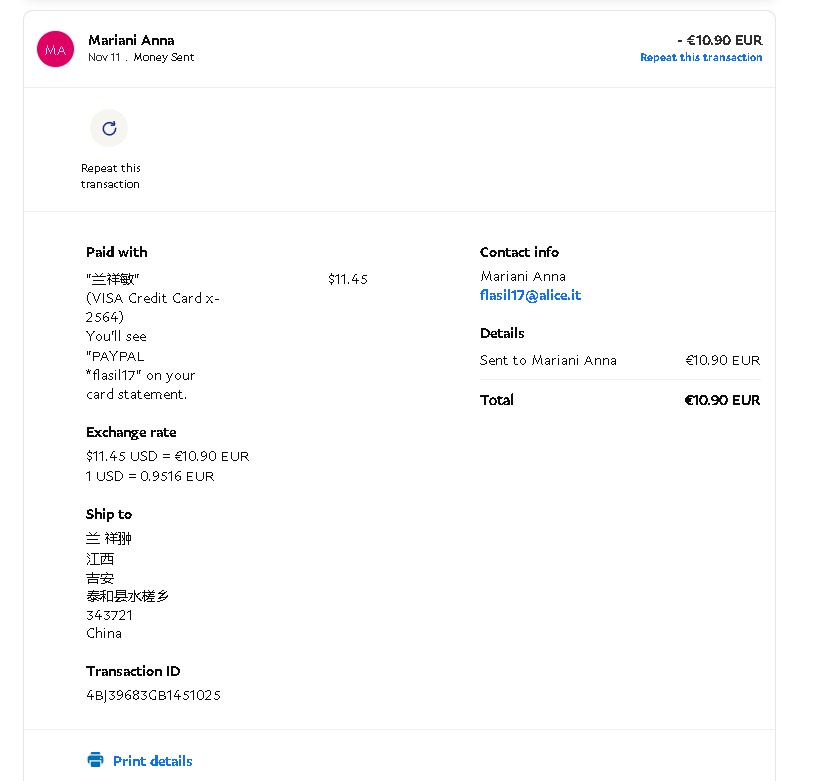Image resolution: width=830 pixels, height=781 pixels.
Task: Click the pink MA avatar circle
Action: [x=54, y=49]
